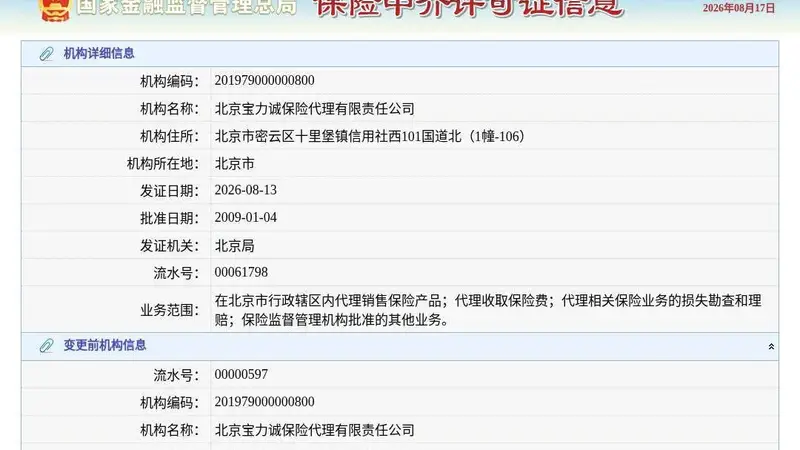
Task: Click the national emblem logo in header
Action: (55, 9)
